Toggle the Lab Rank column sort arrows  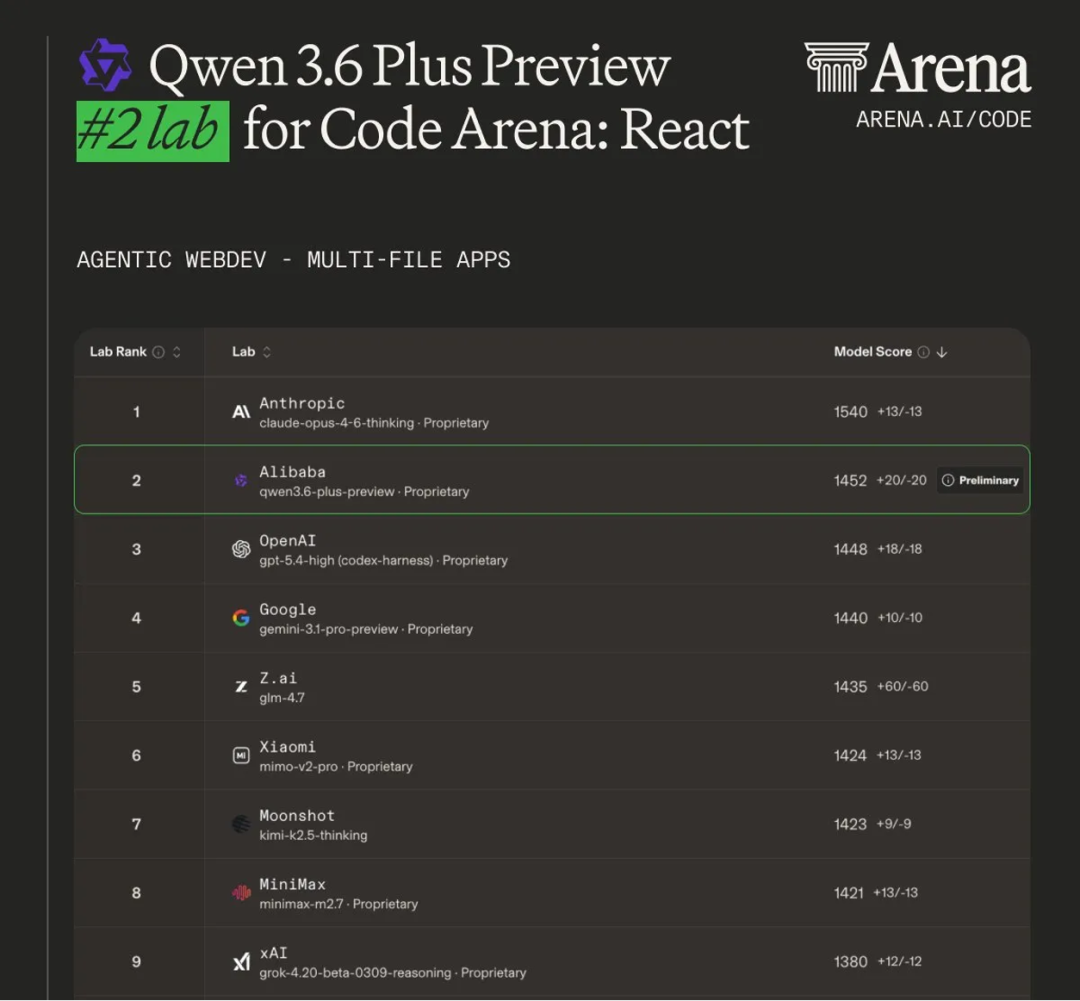[x=177, y=352]
